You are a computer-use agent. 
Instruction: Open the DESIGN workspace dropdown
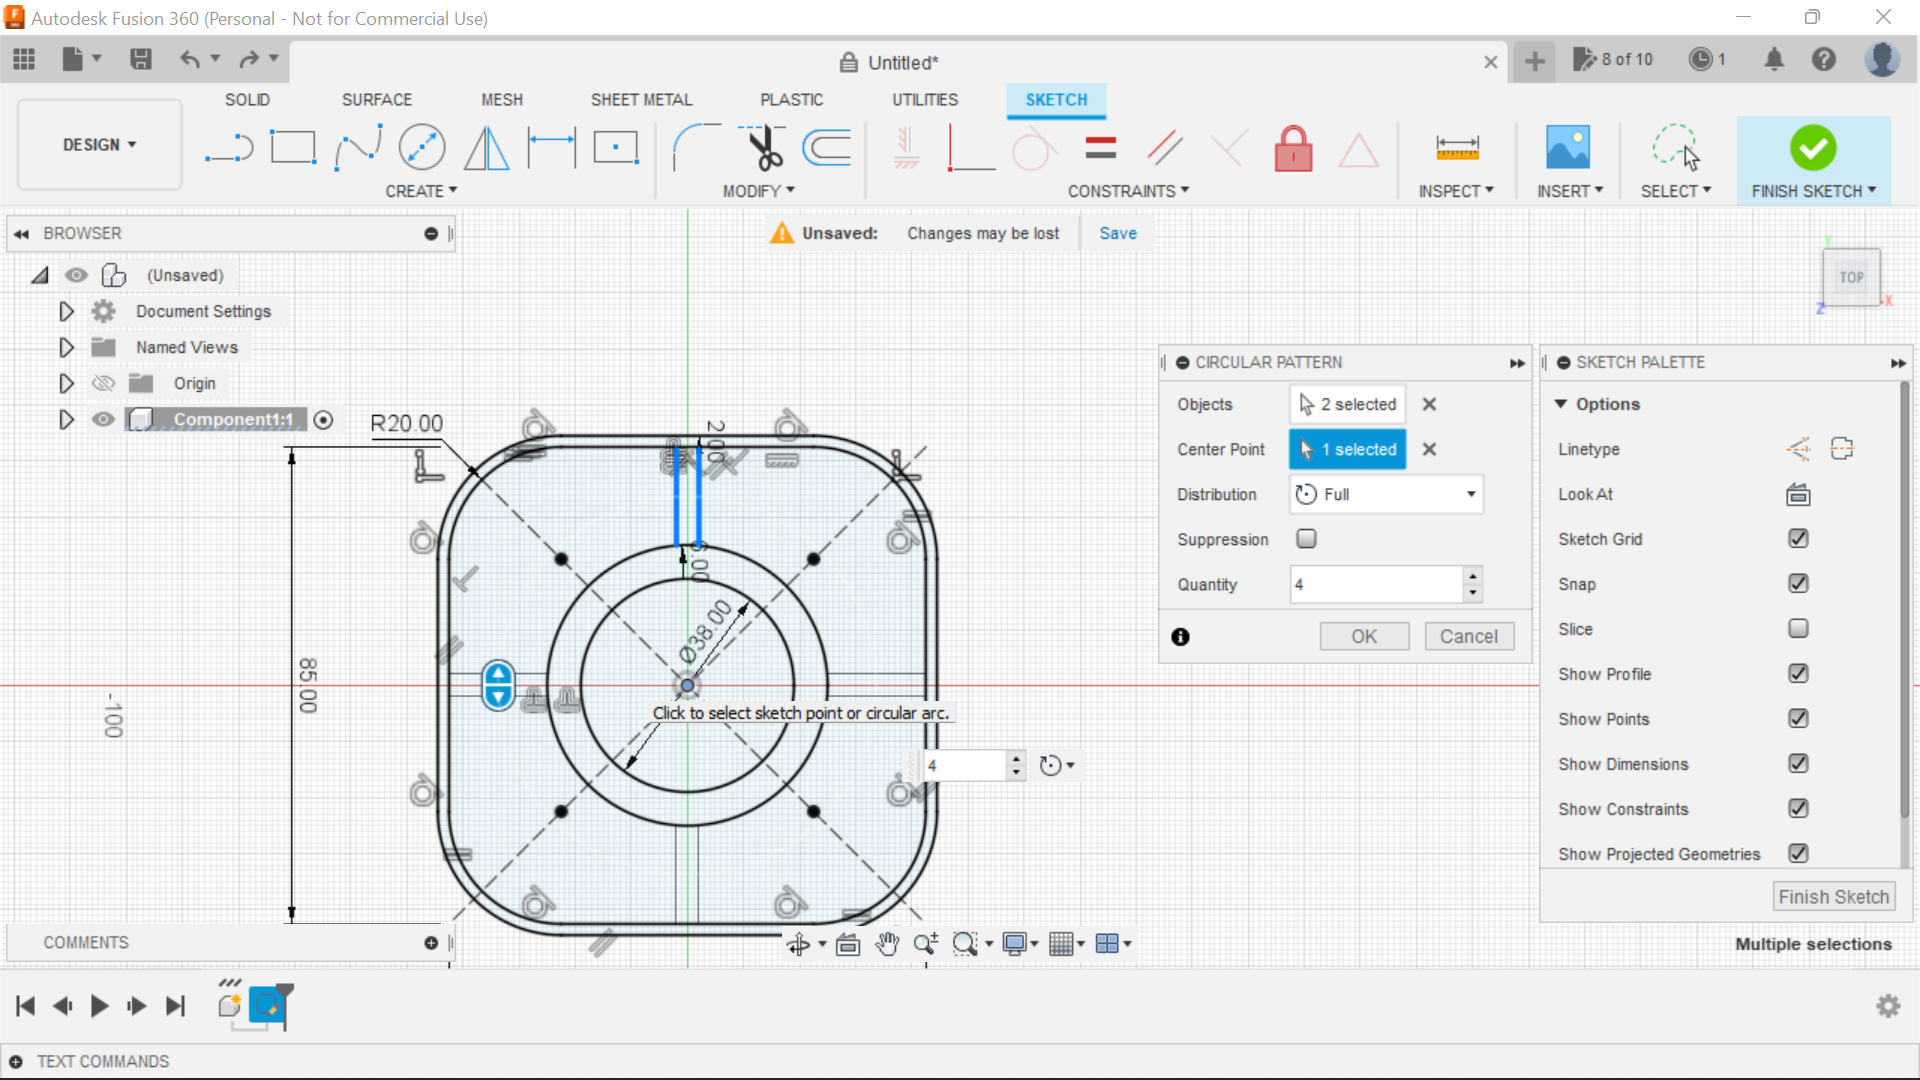(100, 145)
